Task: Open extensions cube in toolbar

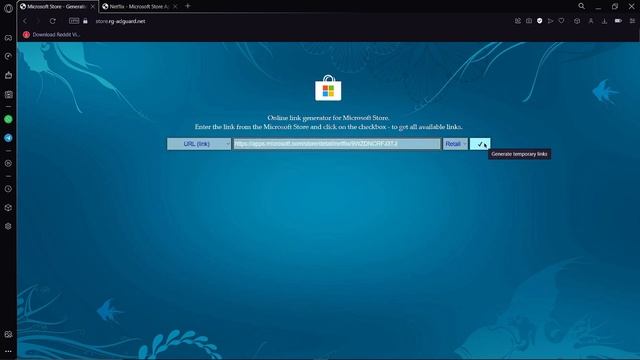Action: 577,21
